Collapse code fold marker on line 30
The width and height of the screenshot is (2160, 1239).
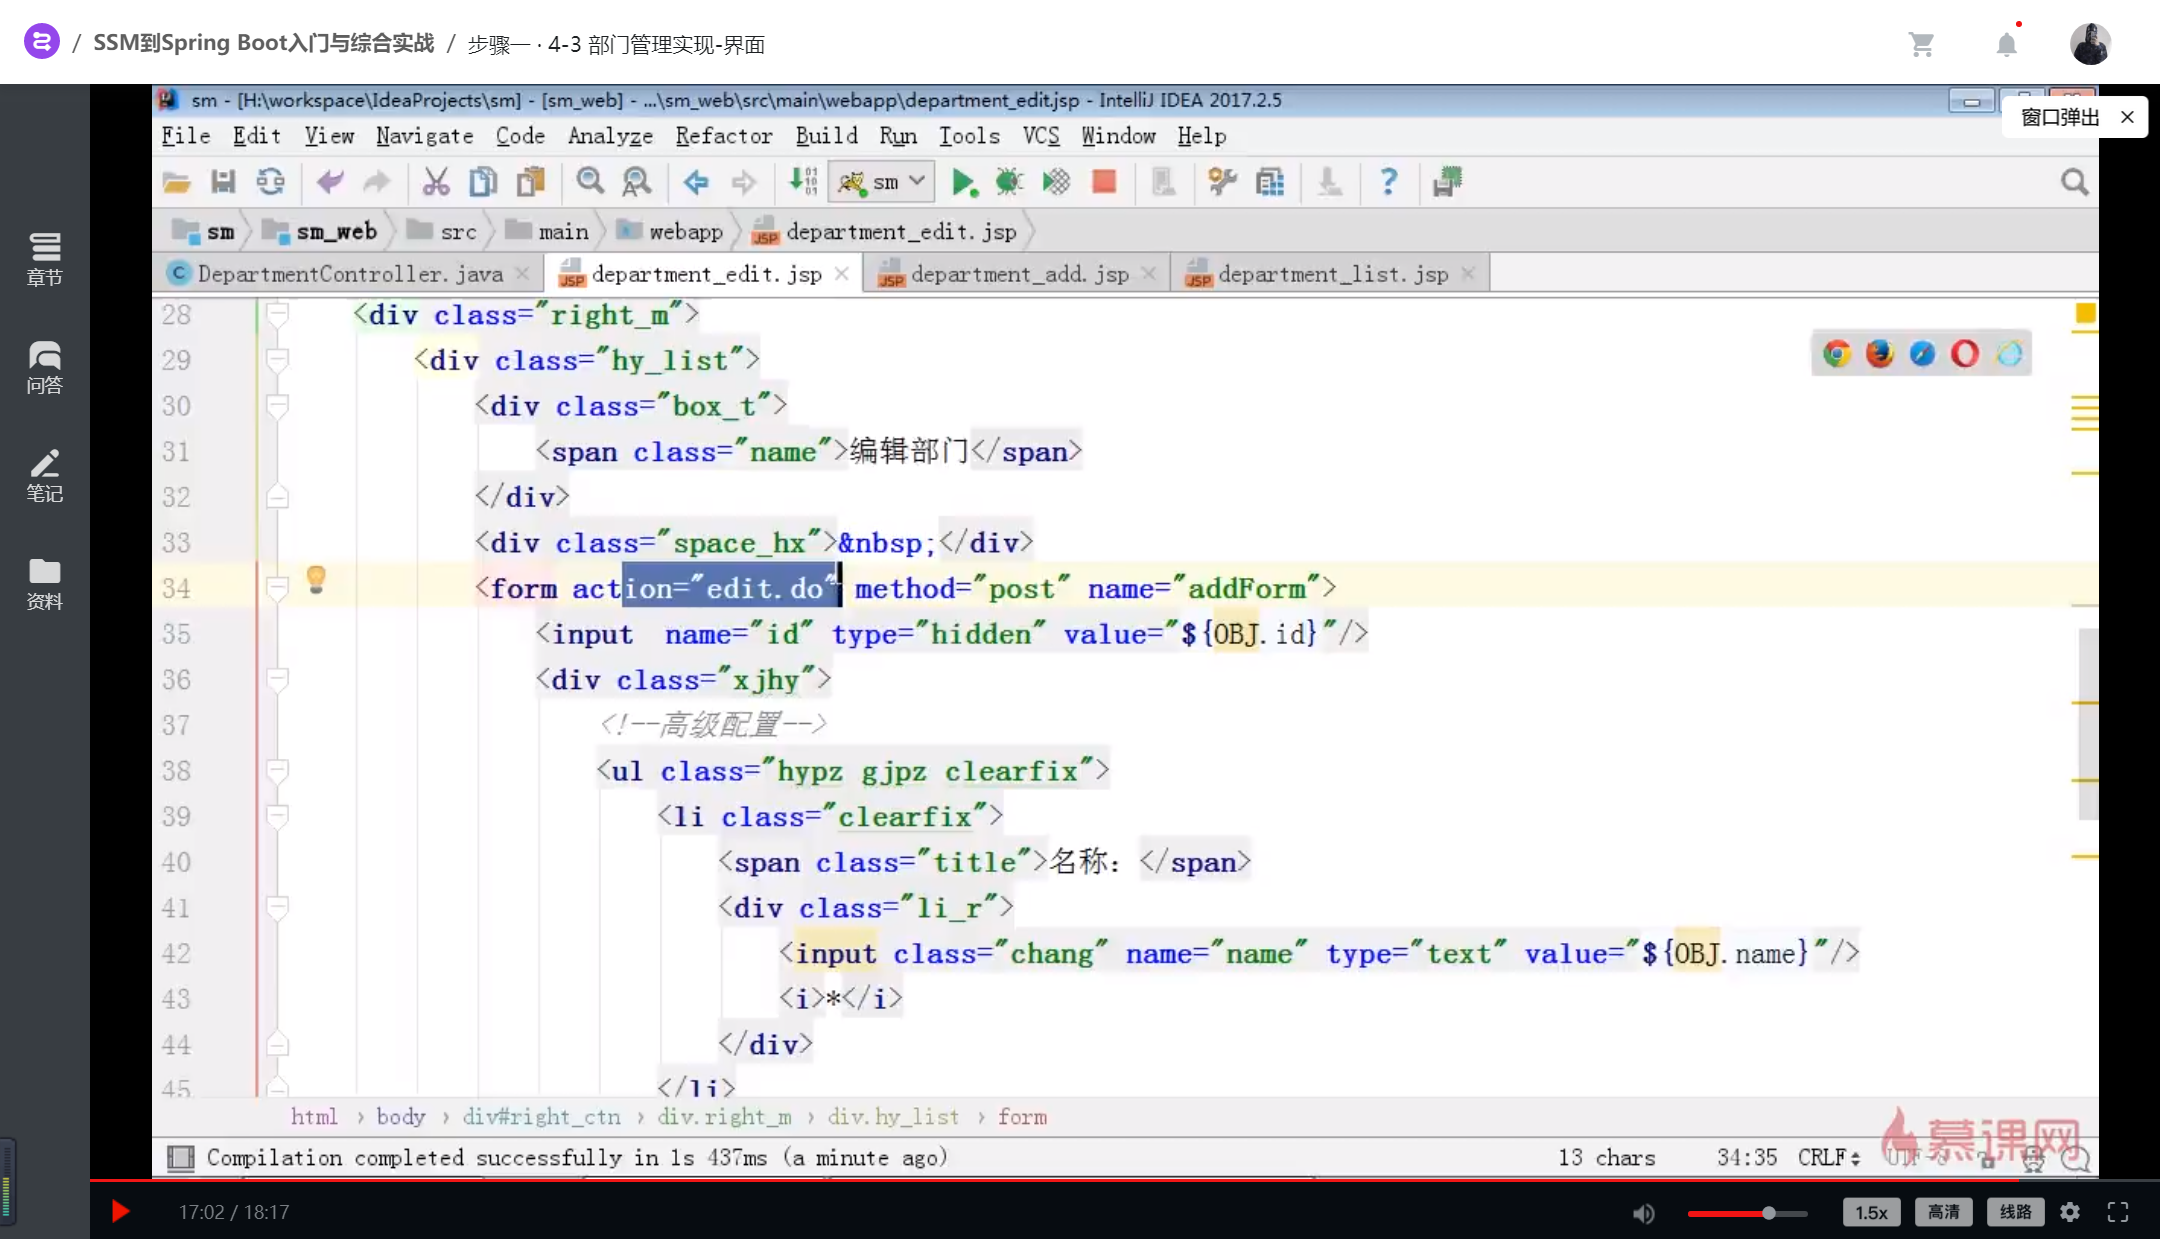(x=278, y=405)
